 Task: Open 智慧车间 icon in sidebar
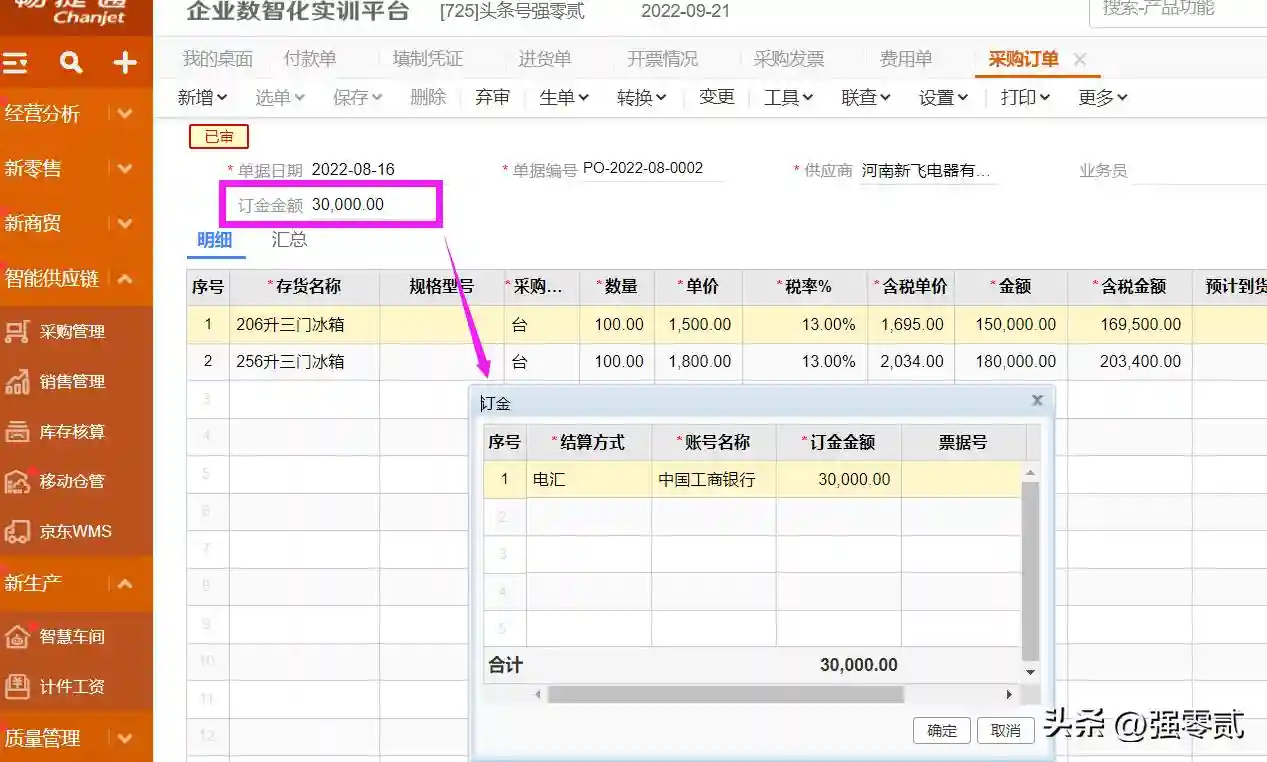click(x=17, y=636)
